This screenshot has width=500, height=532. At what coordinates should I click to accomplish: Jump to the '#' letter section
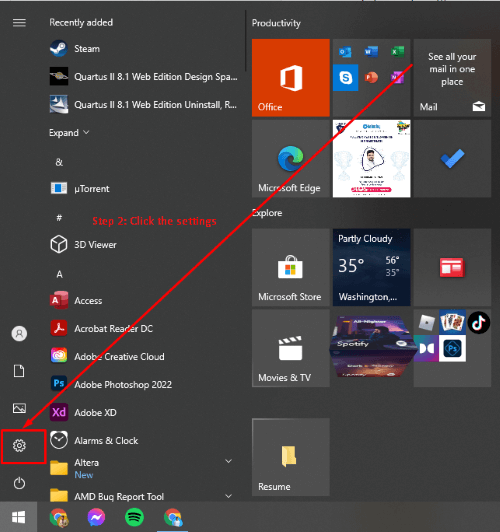point(59,217)
